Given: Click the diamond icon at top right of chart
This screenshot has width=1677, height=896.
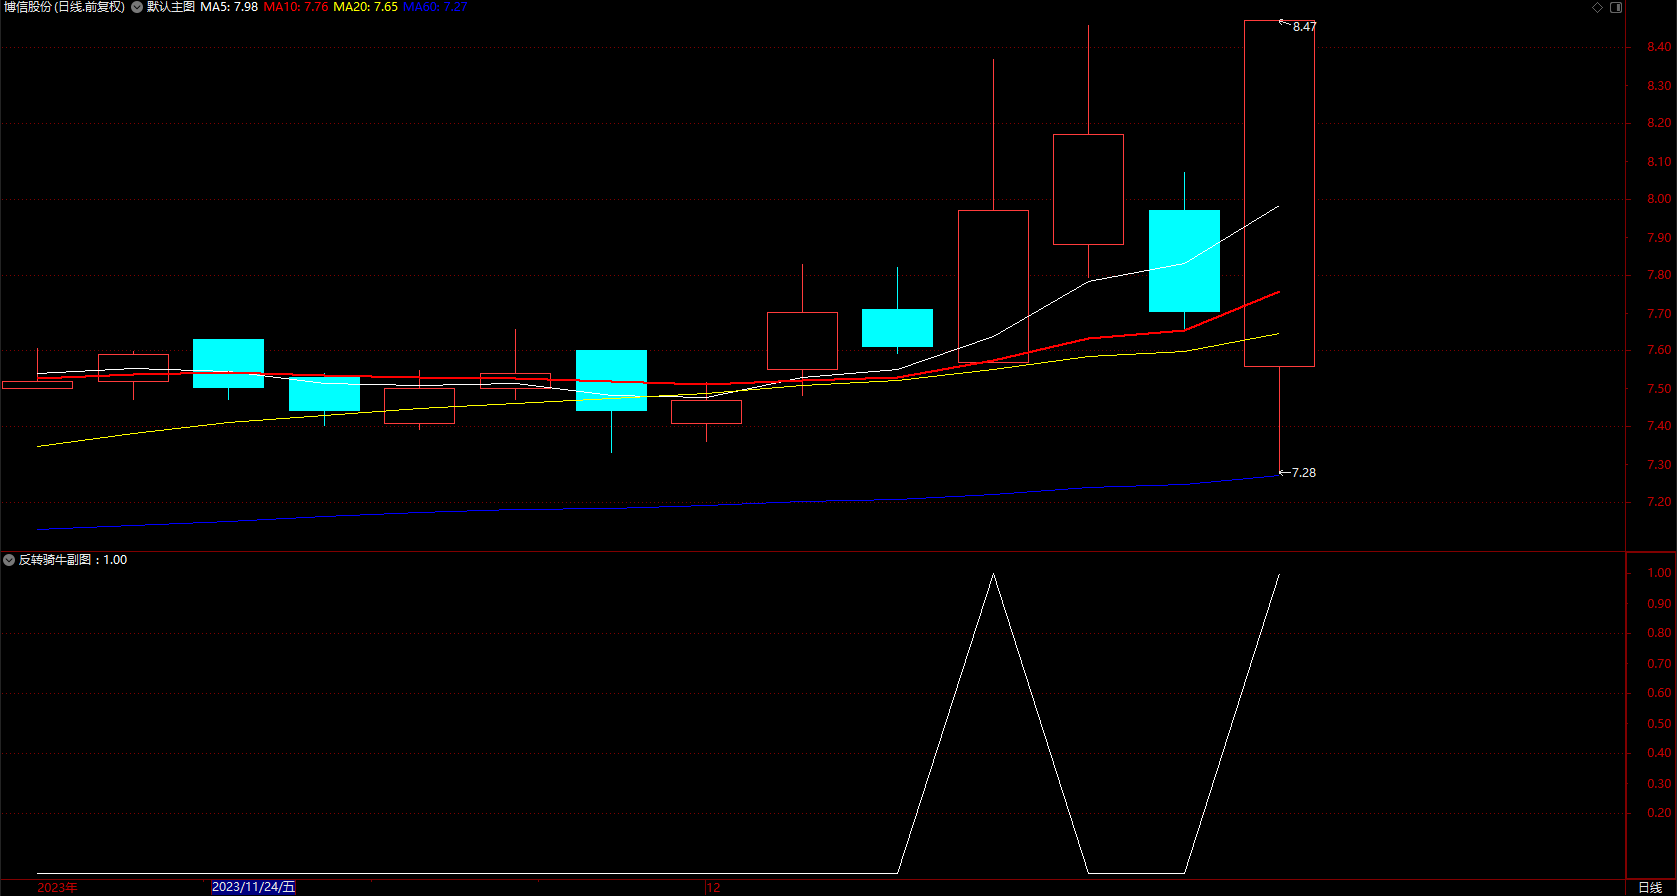Looking at the screenshot, I should pyautogui.click(x=1598, y=7).
